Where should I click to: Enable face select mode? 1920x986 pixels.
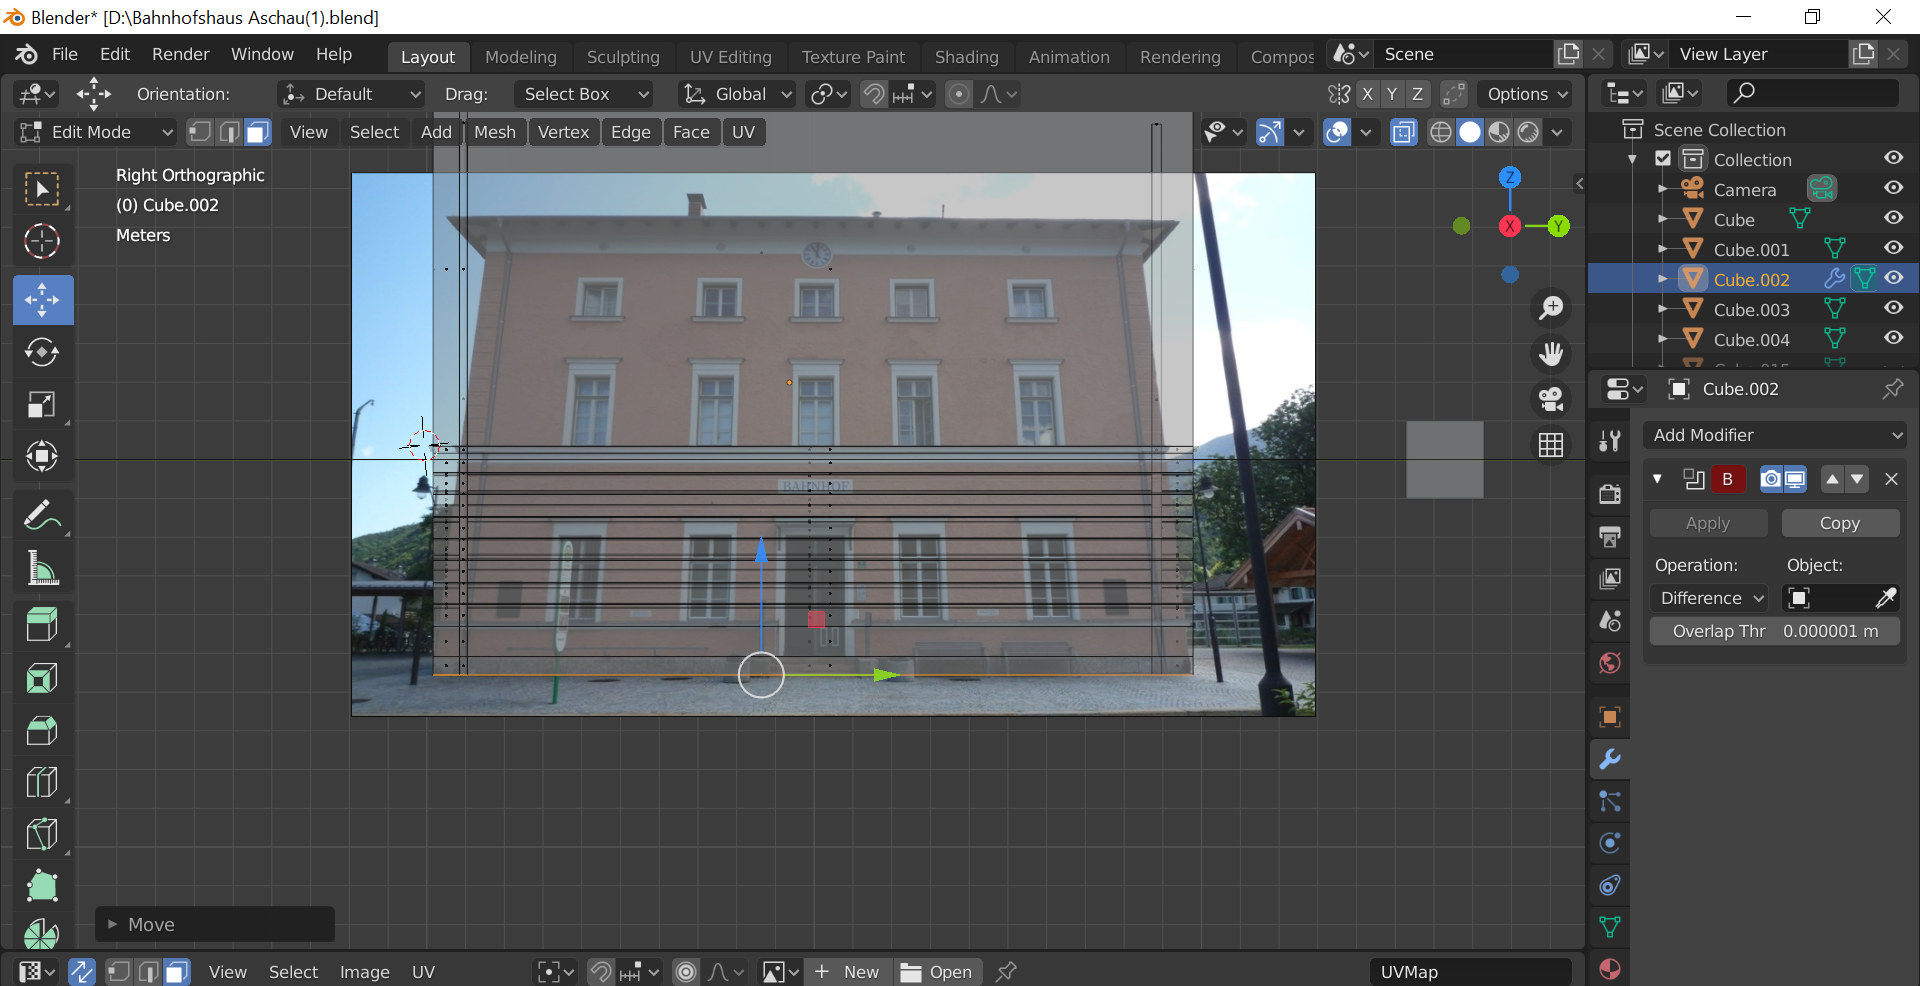click(x=258, y=132)
